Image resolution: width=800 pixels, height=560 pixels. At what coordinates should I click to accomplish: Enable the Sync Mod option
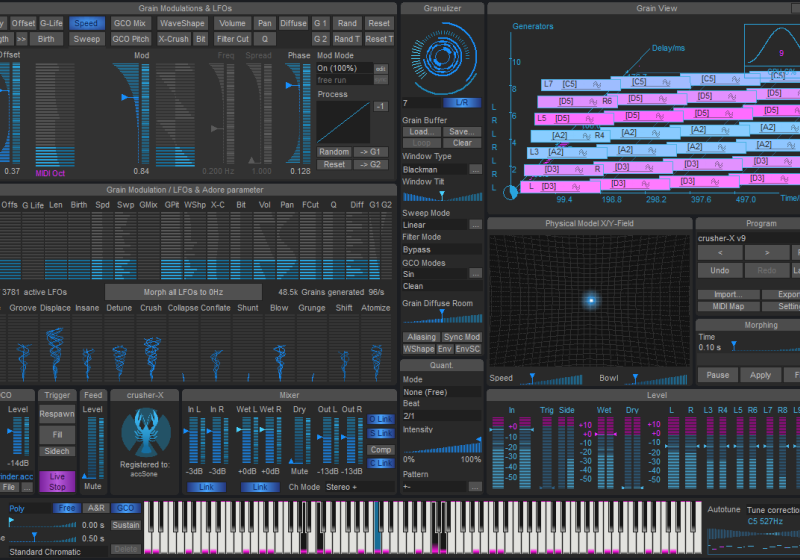click(462, 337)
